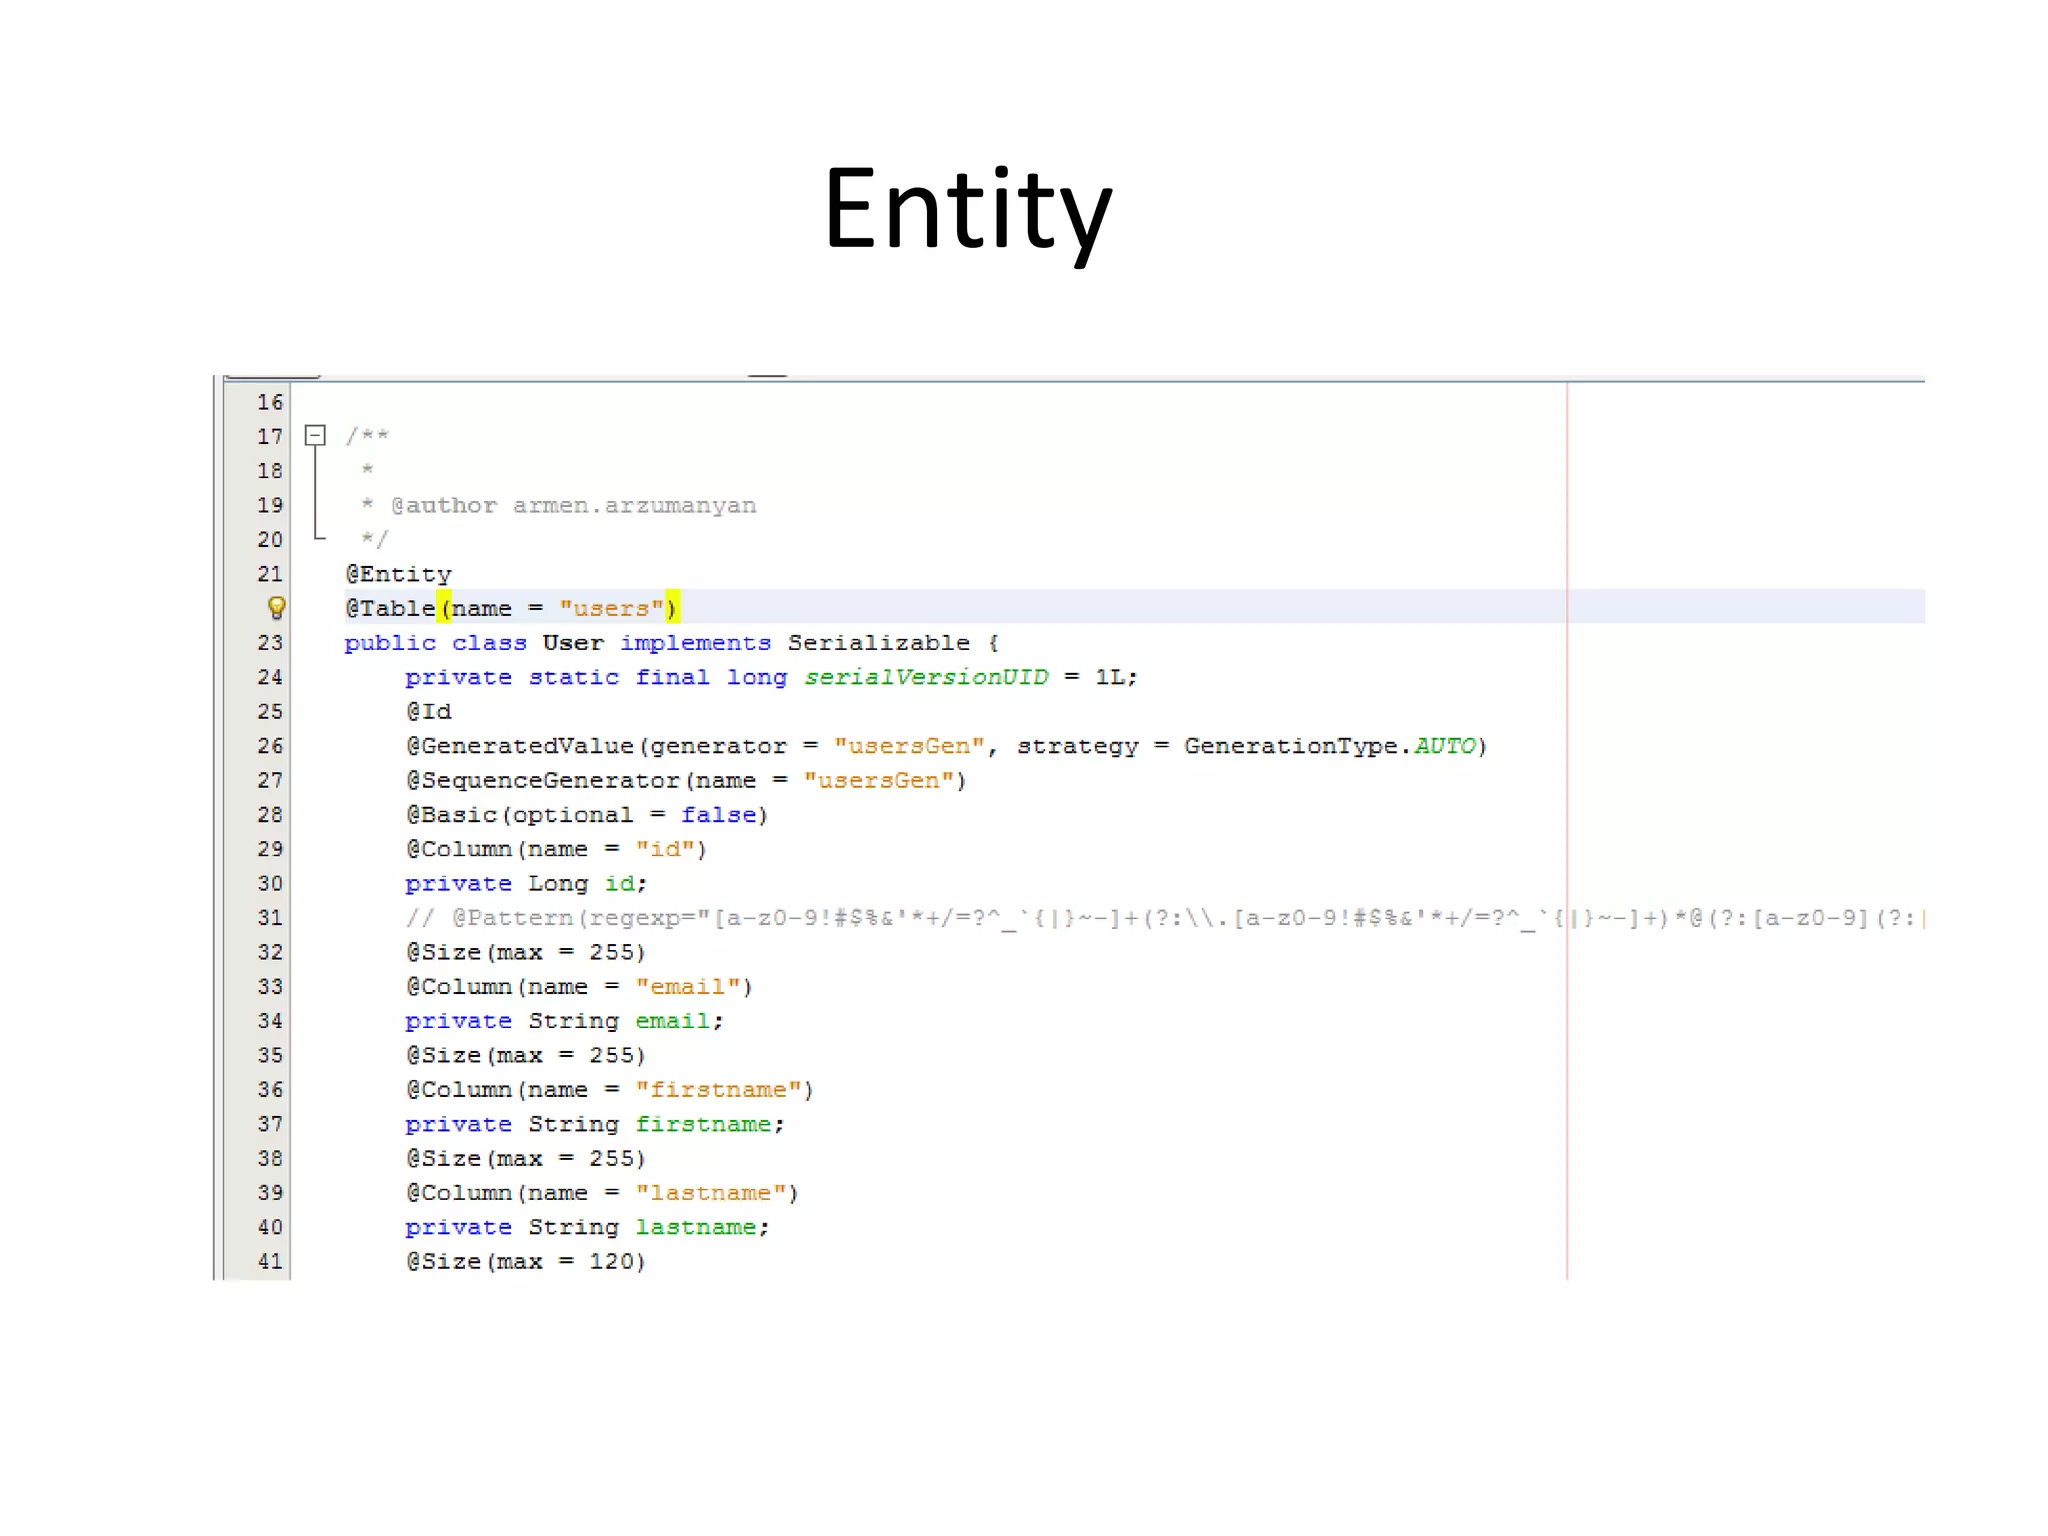
Task: Click @Basic(optional = false) line
Action: point(587,815)
